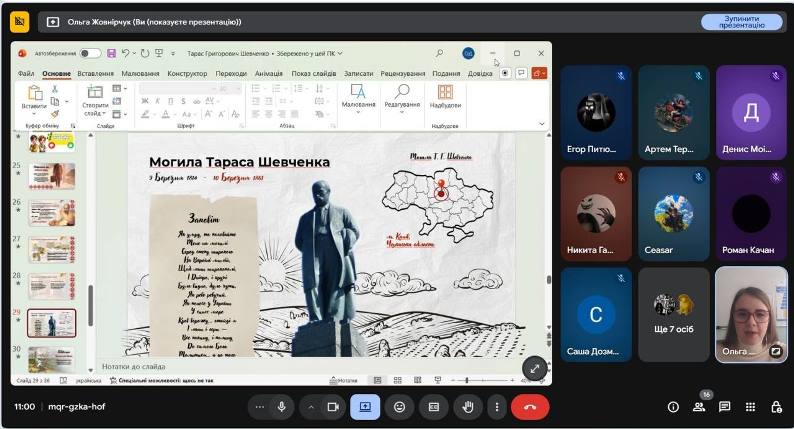
Task: Expand audio options arrow beside camera
Action: click(x=311, y=407)
